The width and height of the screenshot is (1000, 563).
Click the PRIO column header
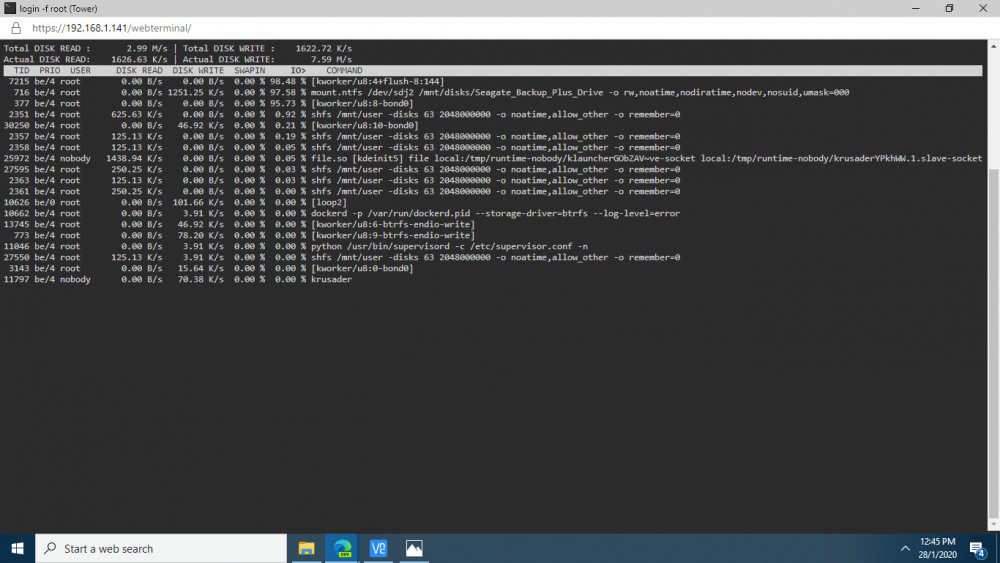pos(50,71)
